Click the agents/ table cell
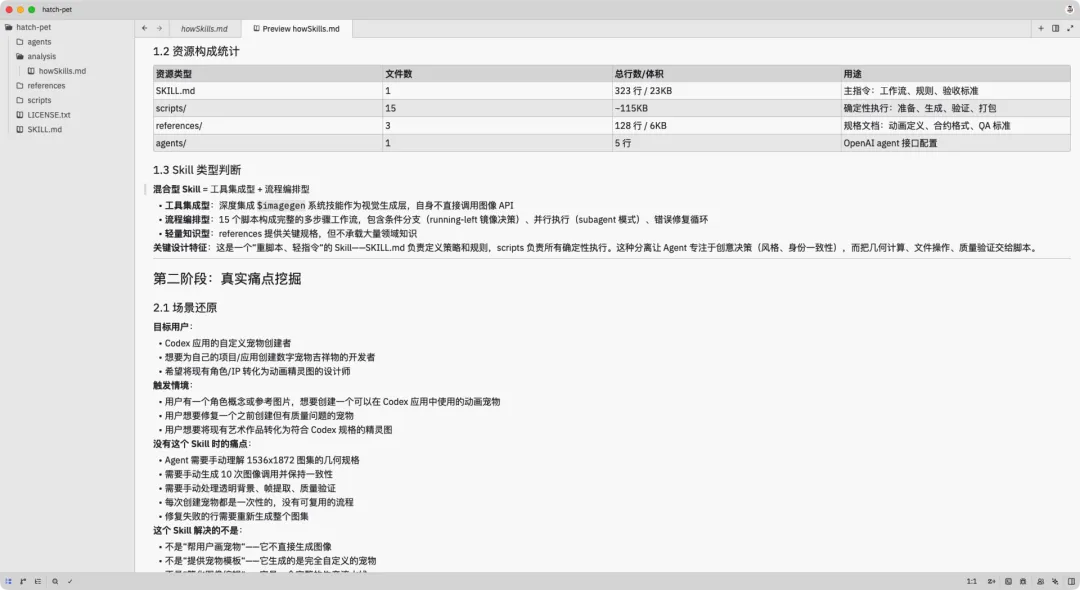The image size is (1080, 590). point(268,143)
